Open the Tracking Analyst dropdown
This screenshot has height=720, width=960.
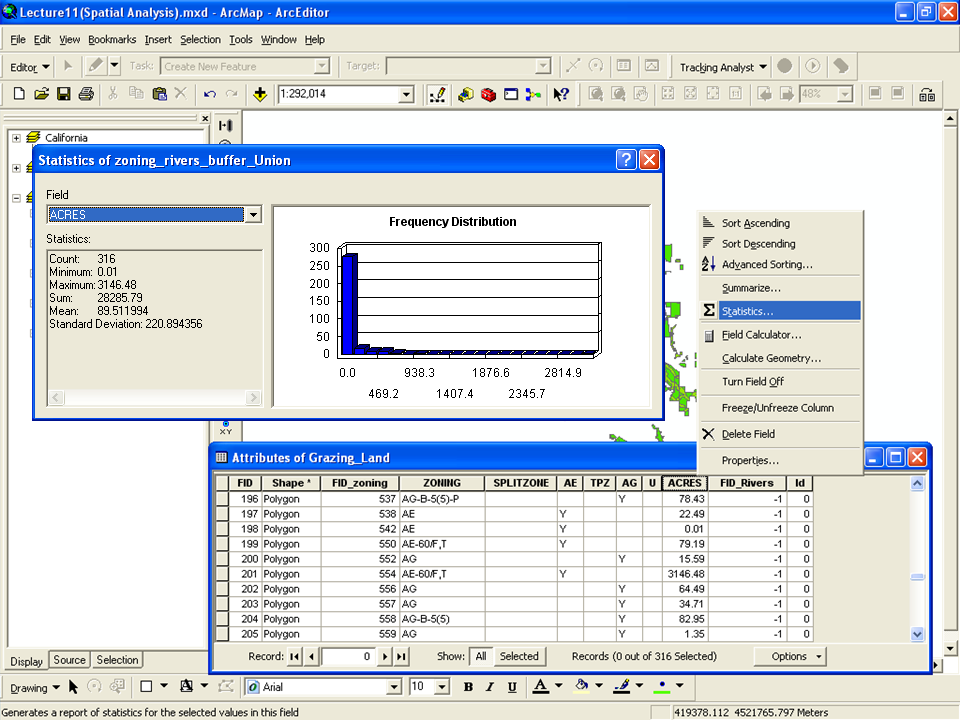(723, 67)
